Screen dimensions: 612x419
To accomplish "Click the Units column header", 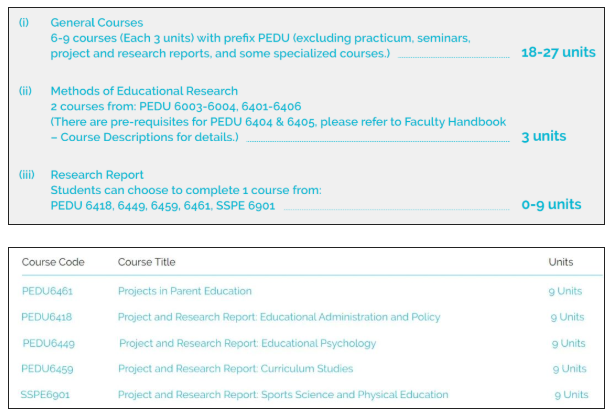I will 561,262.
